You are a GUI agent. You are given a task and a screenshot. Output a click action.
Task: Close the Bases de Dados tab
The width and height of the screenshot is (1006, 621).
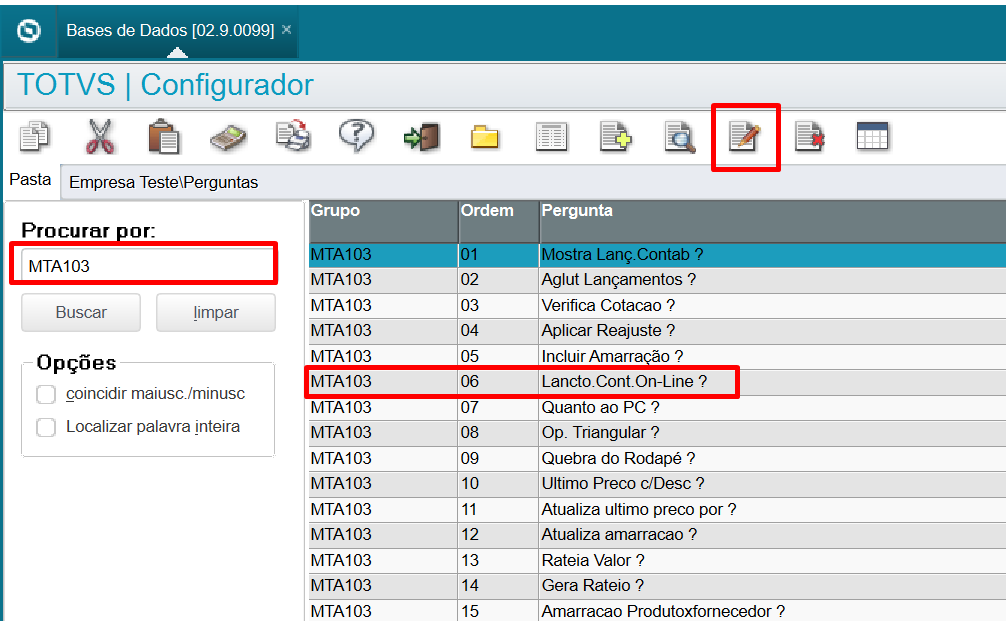(287, 30)
